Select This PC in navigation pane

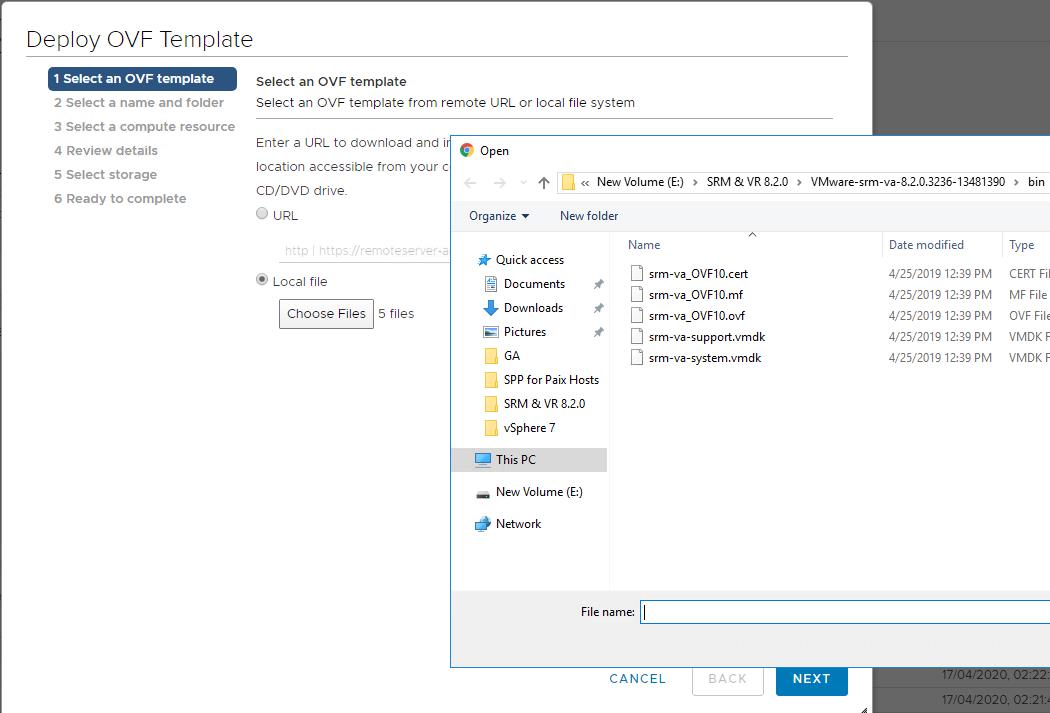click(x=530, y=460)
